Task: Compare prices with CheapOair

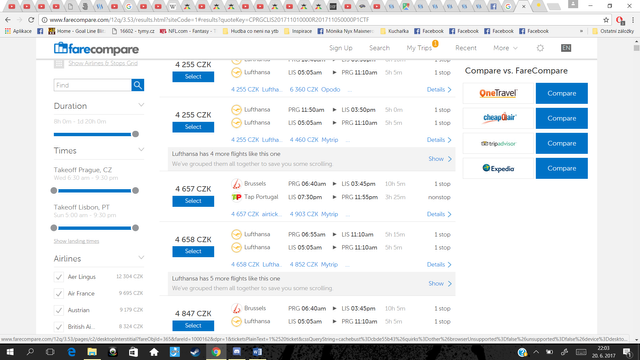Action: [x=562, y=118]
